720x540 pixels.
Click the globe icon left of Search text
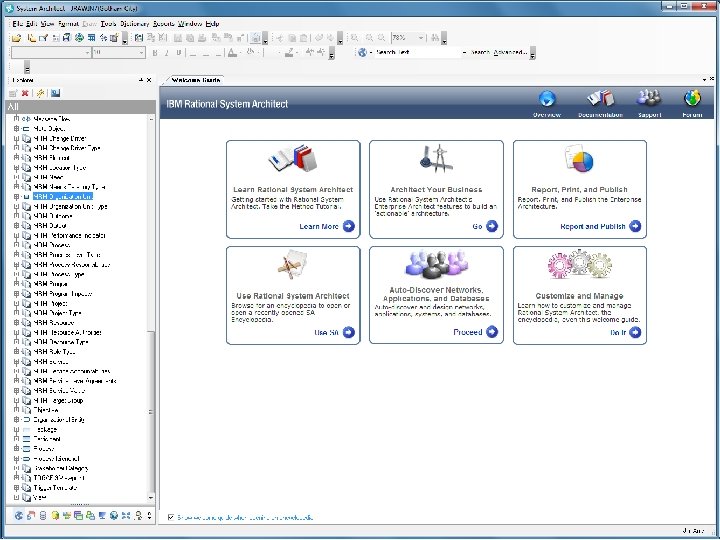[x=363, y=52]
